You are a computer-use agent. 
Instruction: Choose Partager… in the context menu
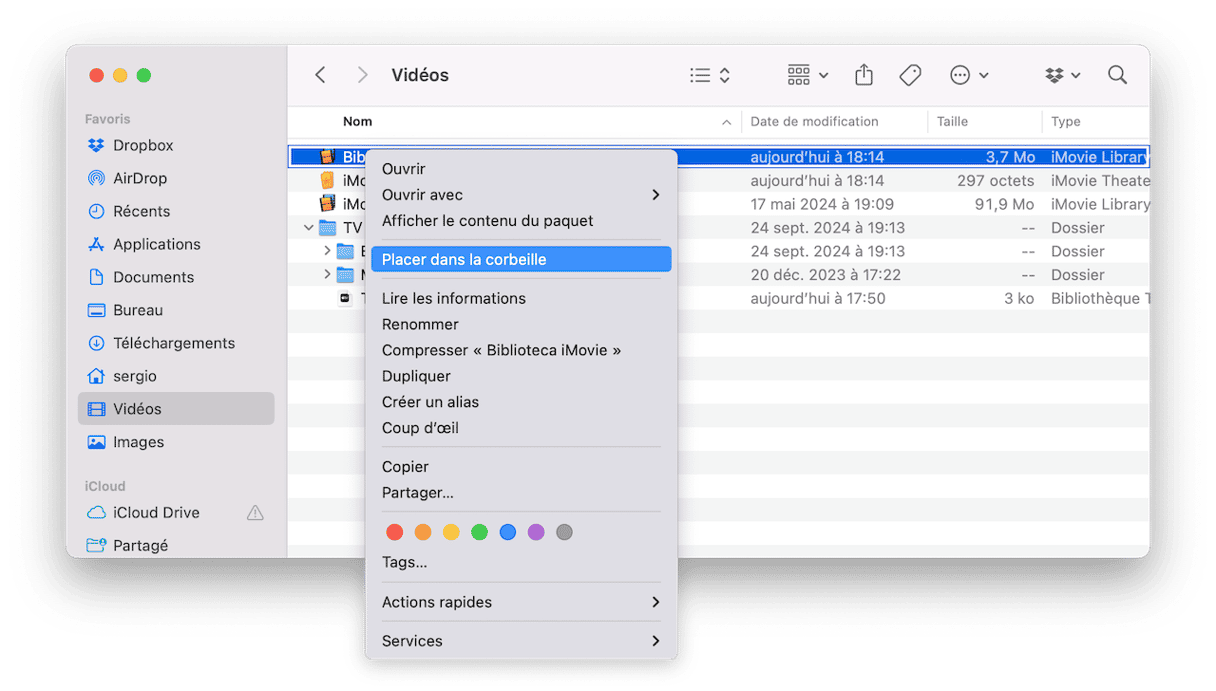click(521, 493)
